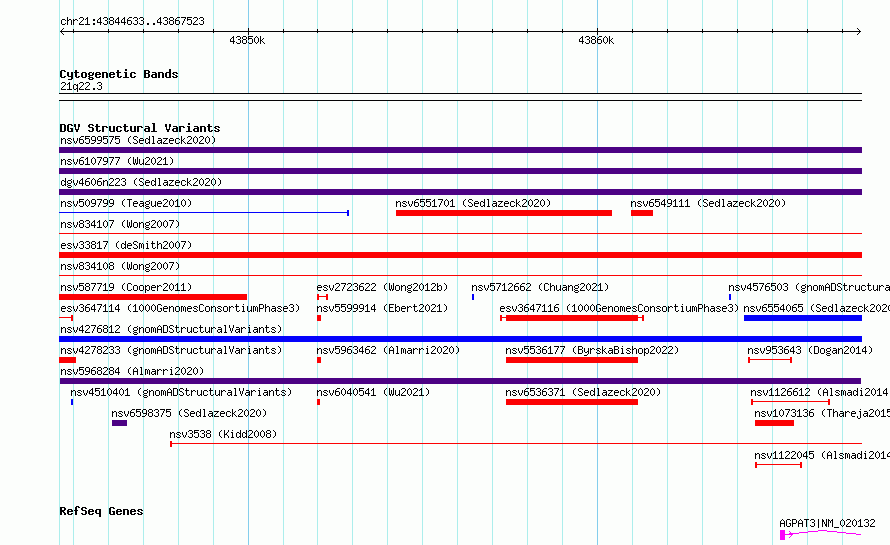This screenshot has height=545, width=890.
Task: Click the red bar under nsv1073136 (Thareja2015)
Action: click(774, 423)
